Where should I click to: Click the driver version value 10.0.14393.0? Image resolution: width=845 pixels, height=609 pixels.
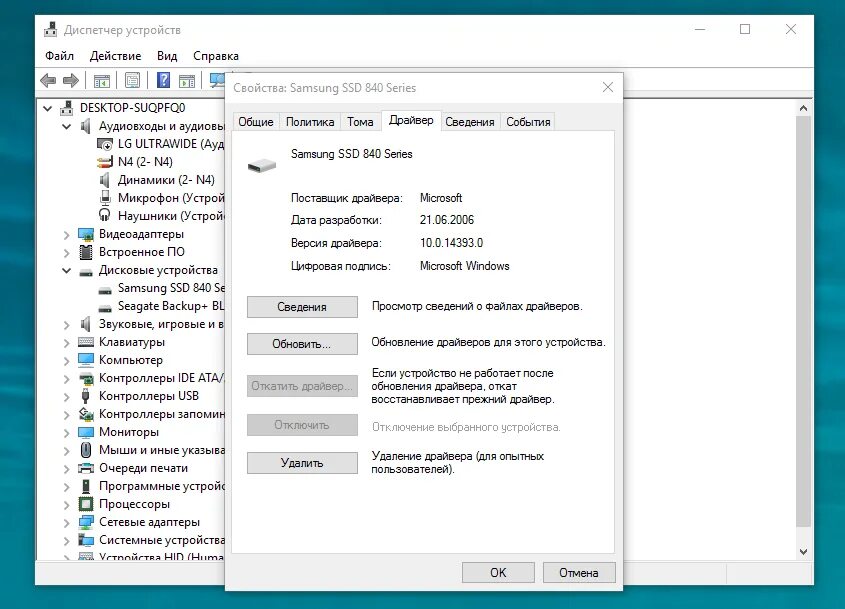coord(451,243)
